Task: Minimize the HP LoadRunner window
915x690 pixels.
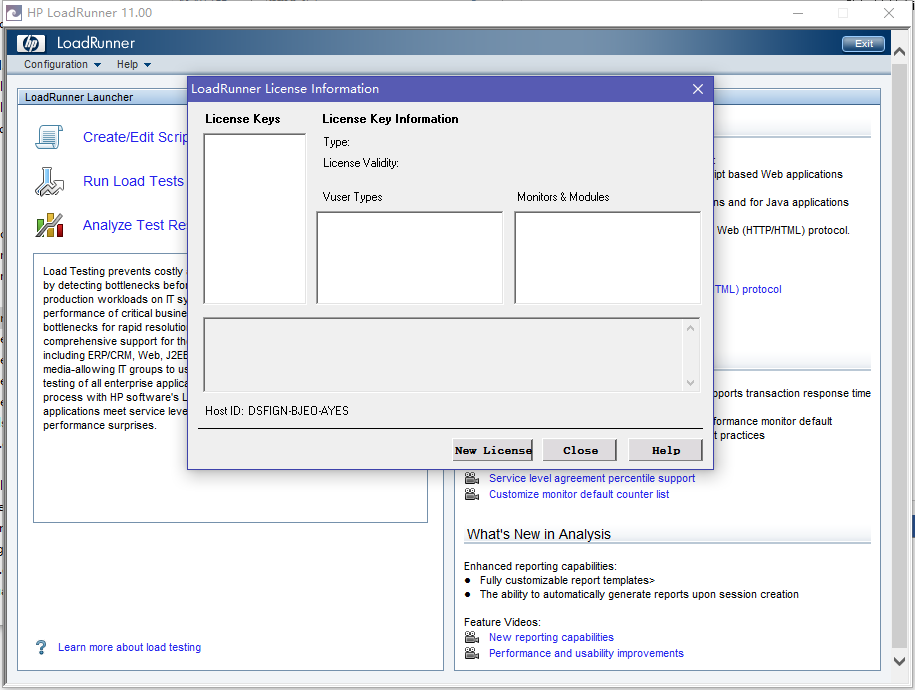Action: (x=798, y=13)
